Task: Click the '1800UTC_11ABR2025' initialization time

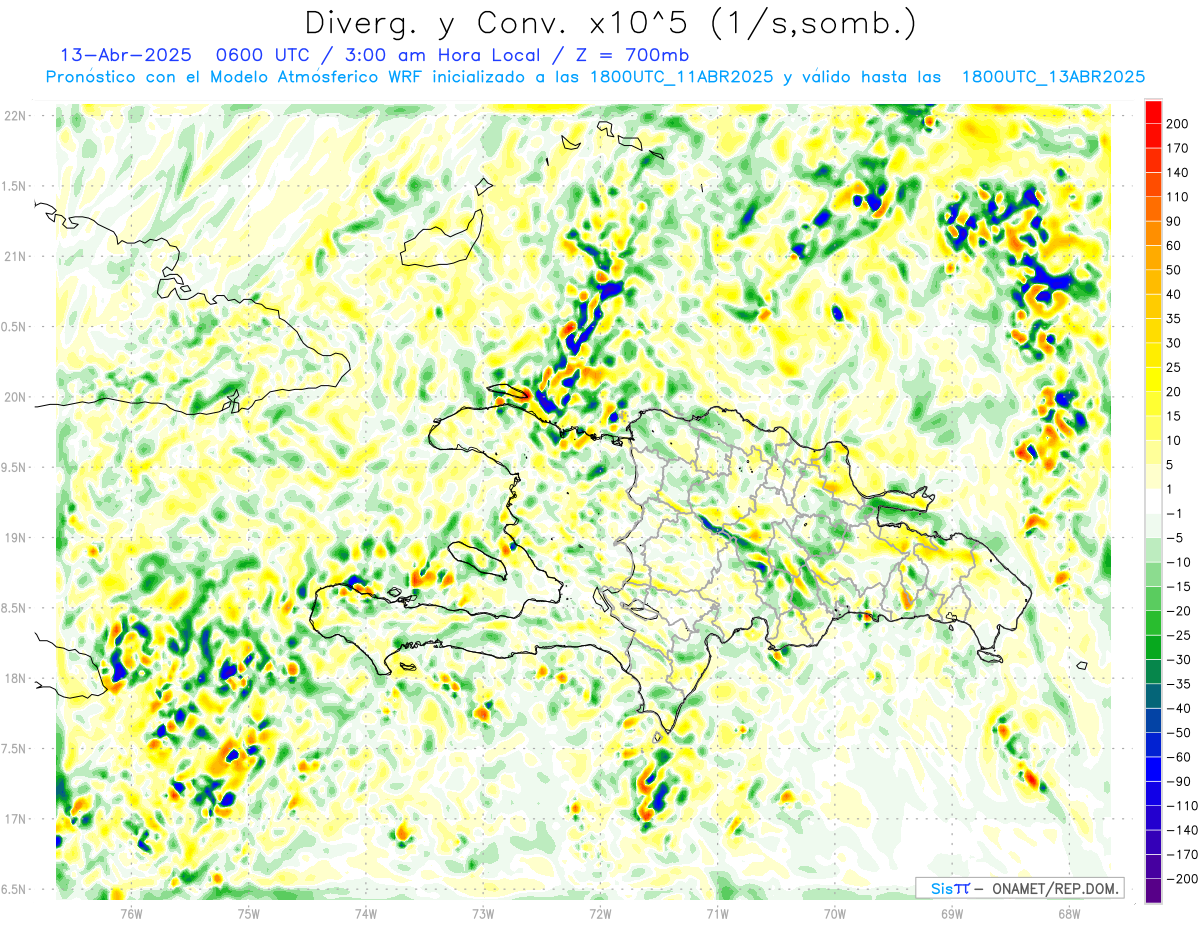Action: pyautogui.click(x=681, y=77)
